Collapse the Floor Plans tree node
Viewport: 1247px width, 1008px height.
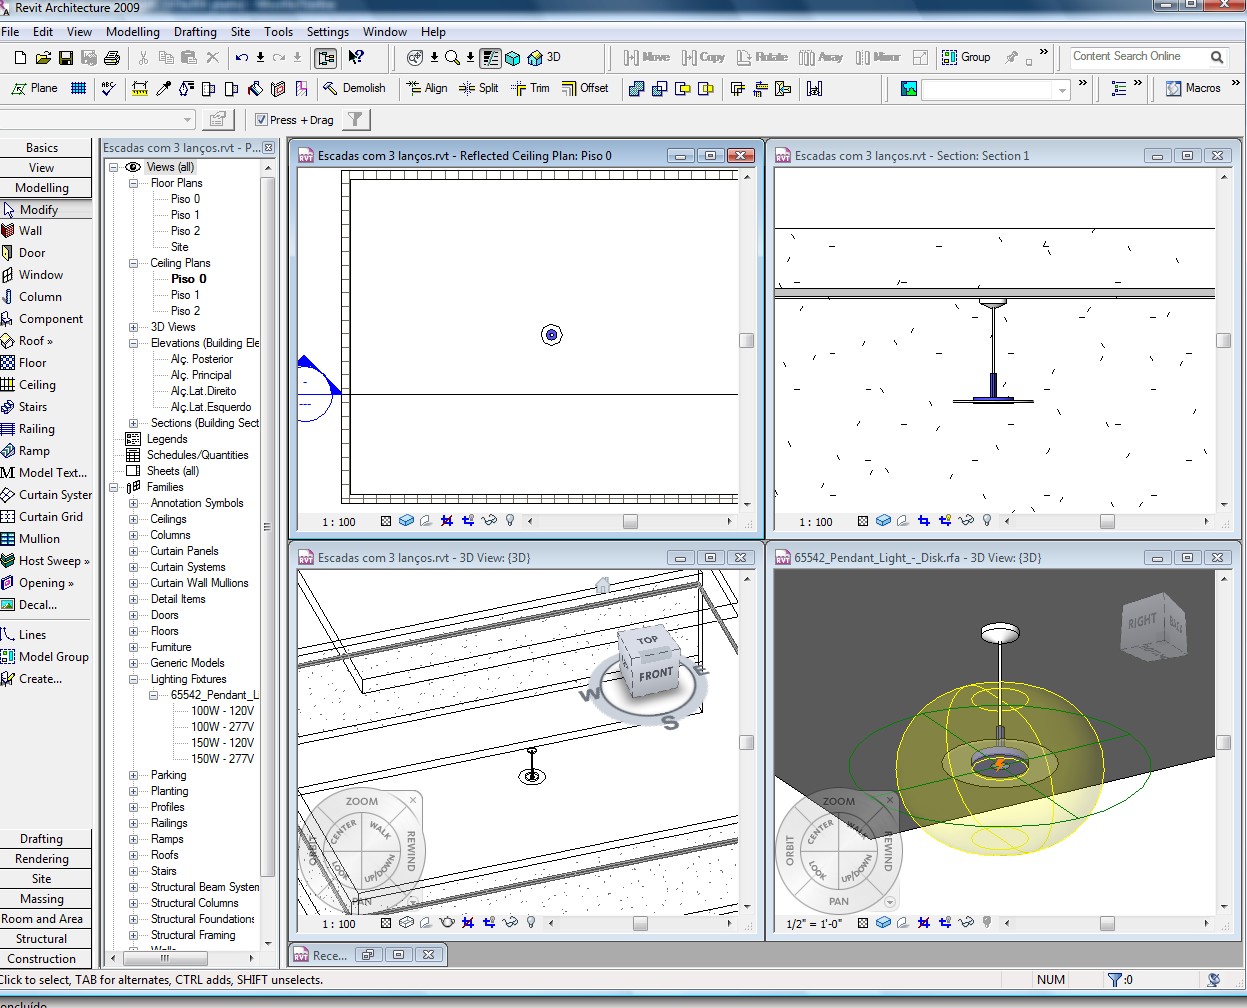pos(133,183)
